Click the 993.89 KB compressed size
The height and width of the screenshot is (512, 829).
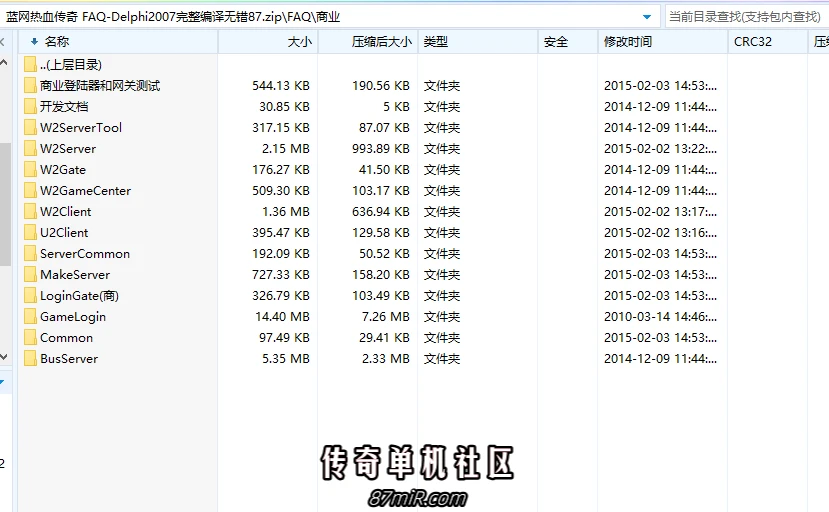tap(381, 149)
